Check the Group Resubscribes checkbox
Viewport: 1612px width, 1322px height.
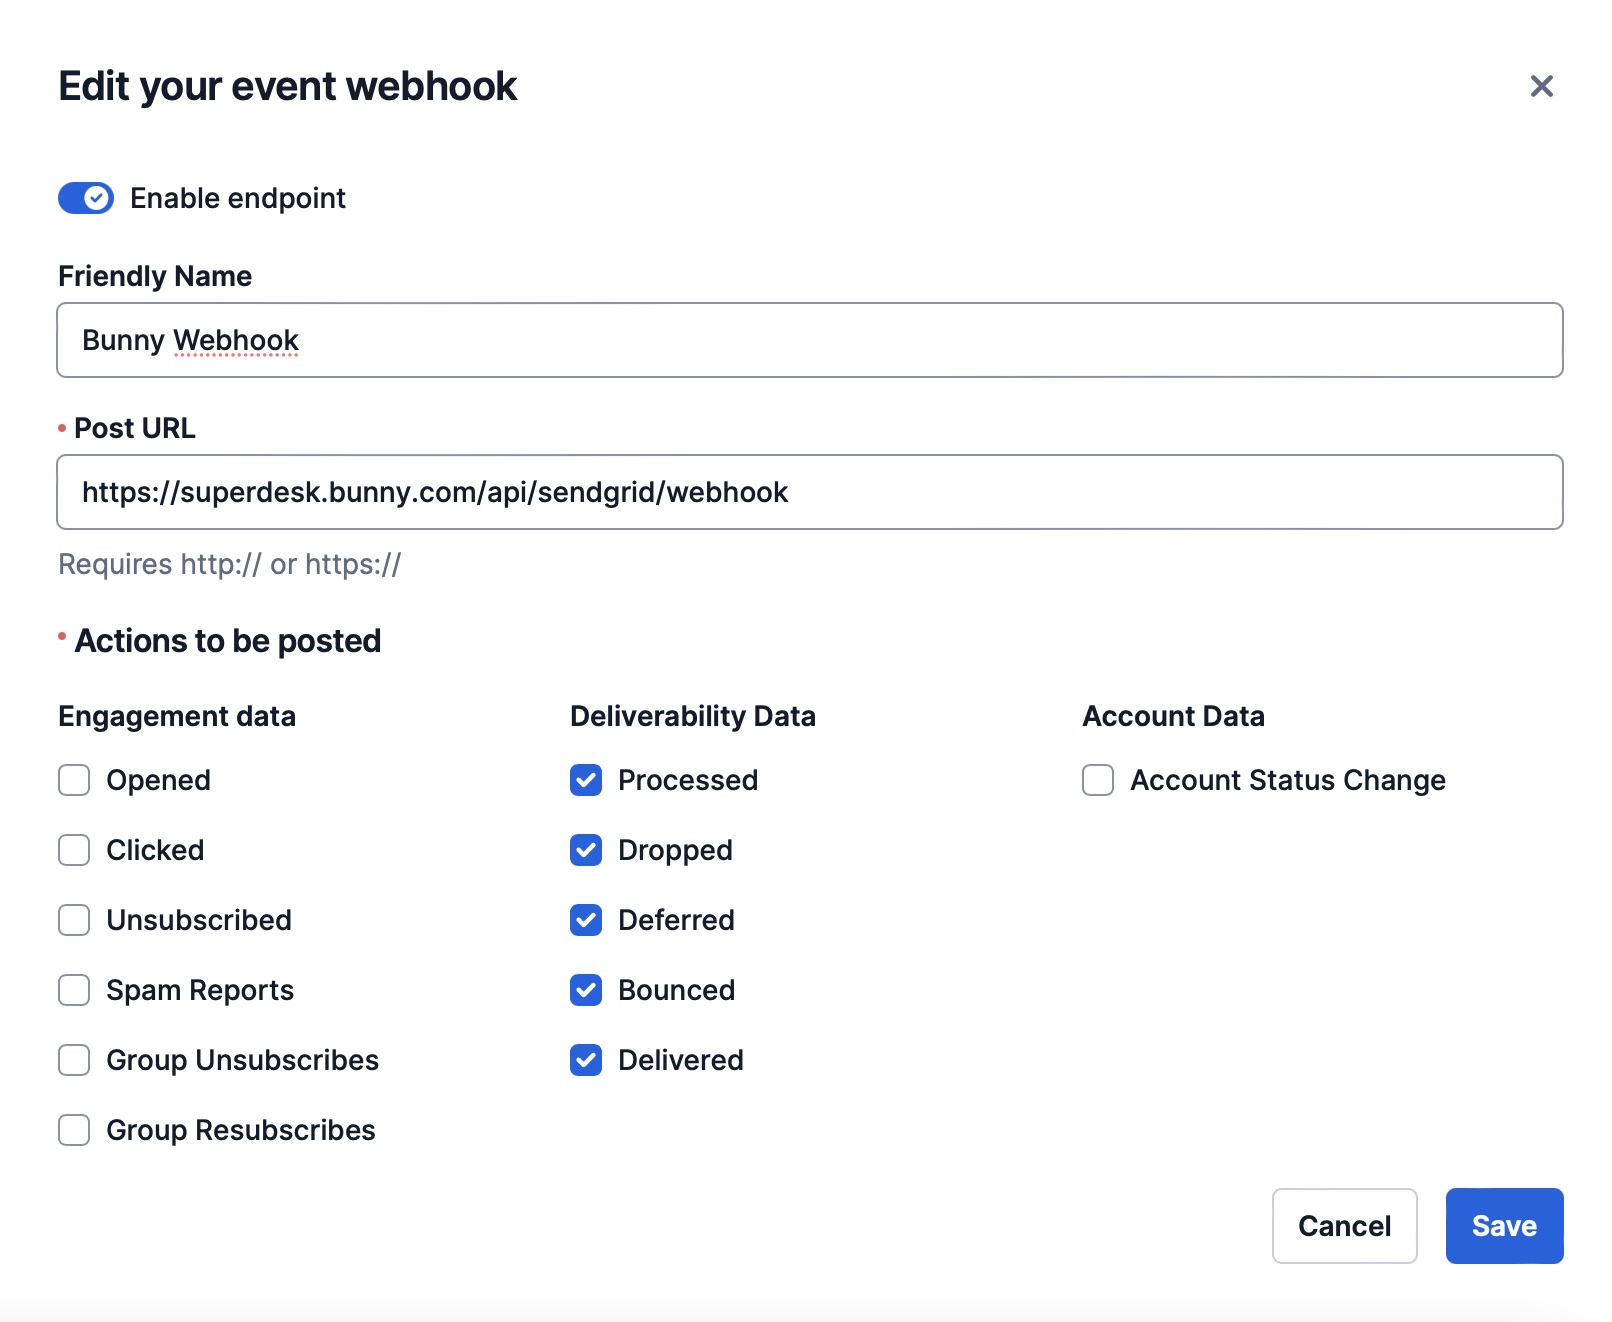coord(74,1130)
